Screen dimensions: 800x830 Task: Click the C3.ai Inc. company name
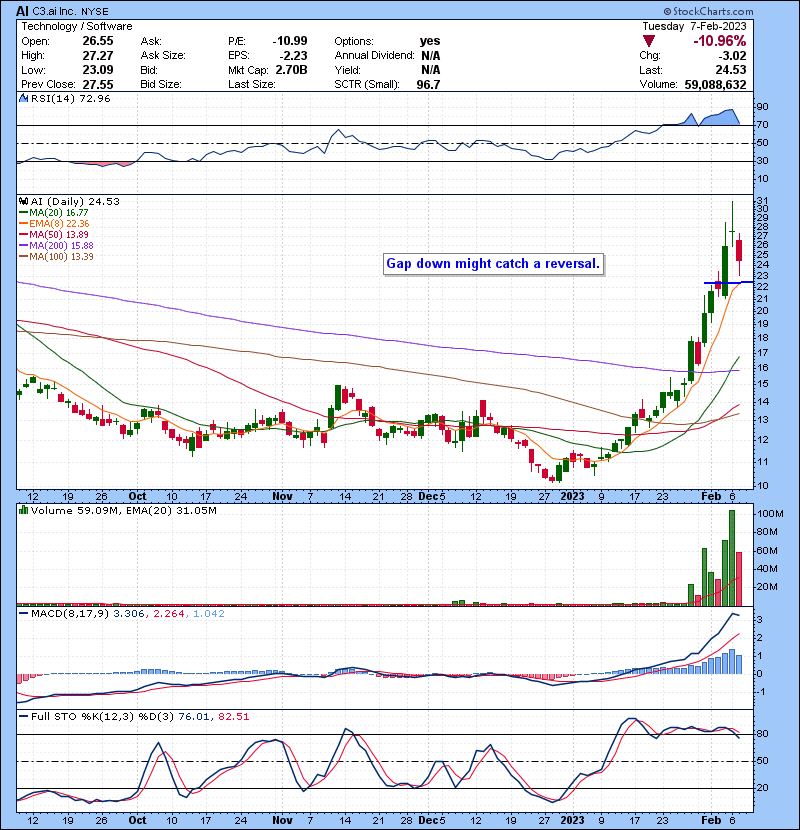click(55, 11)
